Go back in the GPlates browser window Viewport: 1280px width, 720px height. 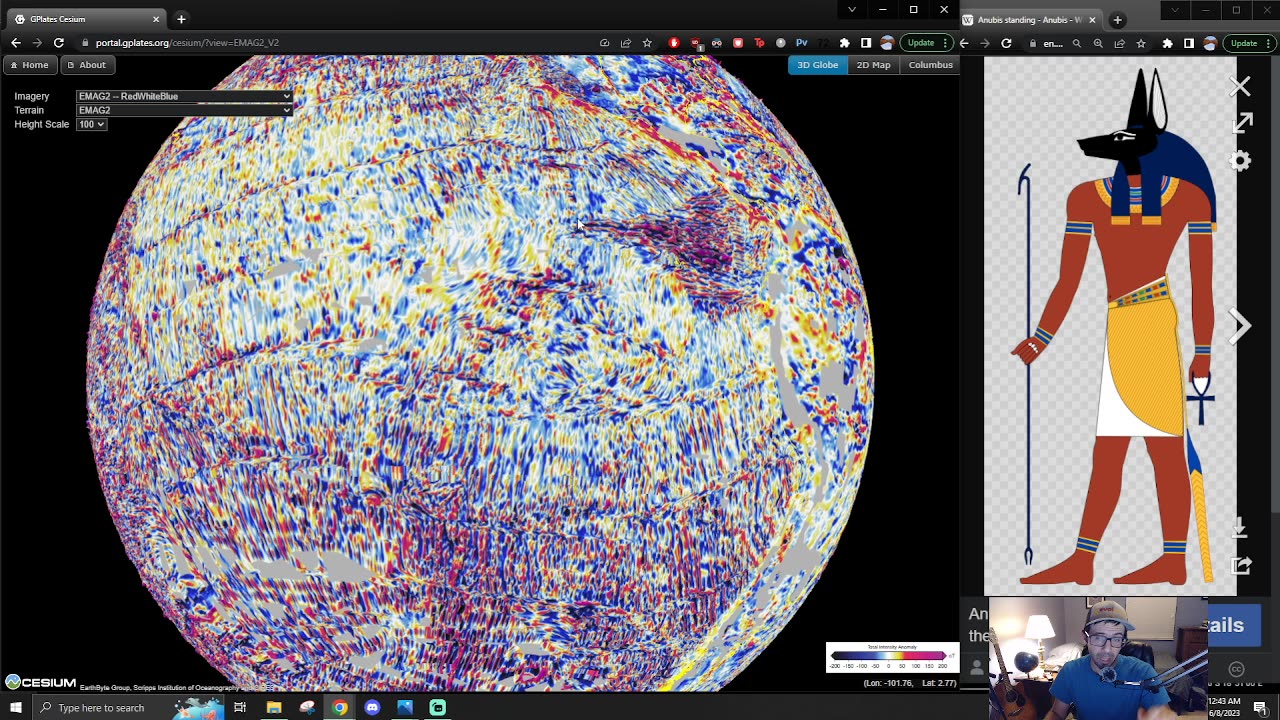[15, 43]
